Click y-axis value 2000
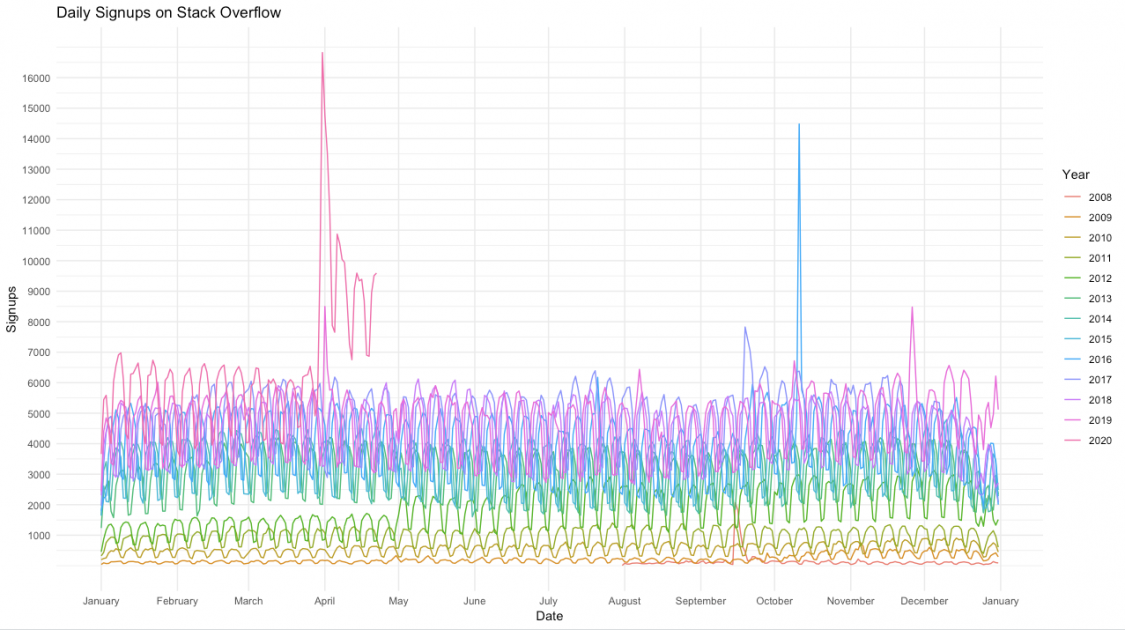Screen dimensions: 1125x630 39,505
